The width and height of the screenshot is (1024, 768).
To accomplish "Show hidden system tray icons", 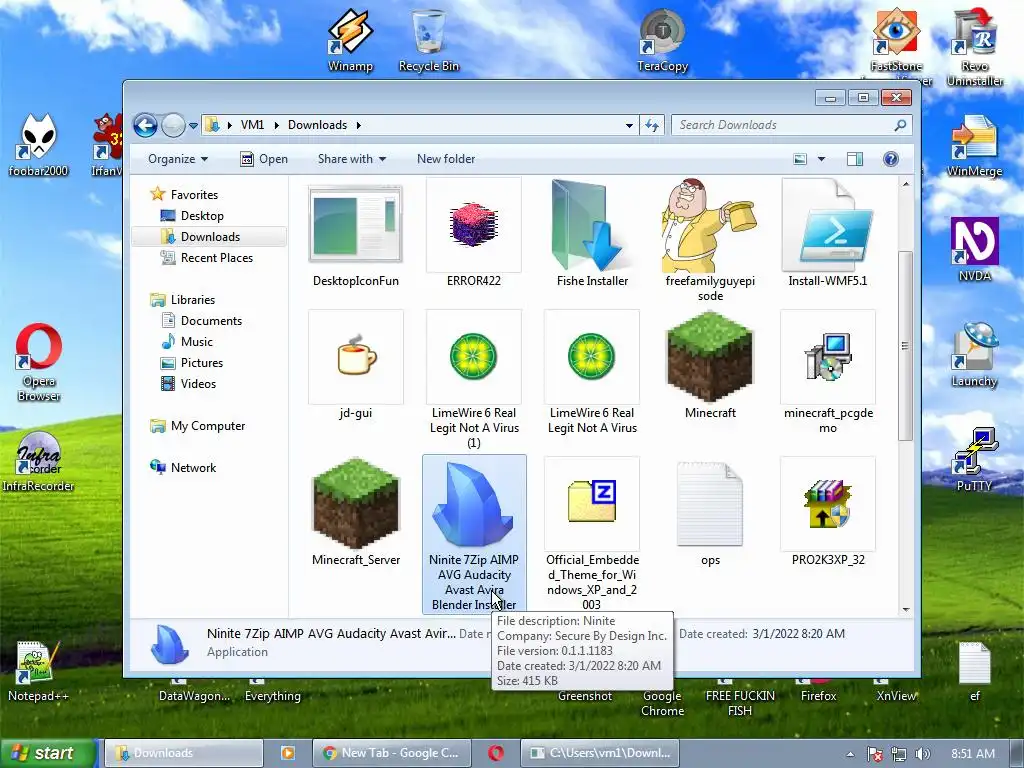I will tap(850, 754).
